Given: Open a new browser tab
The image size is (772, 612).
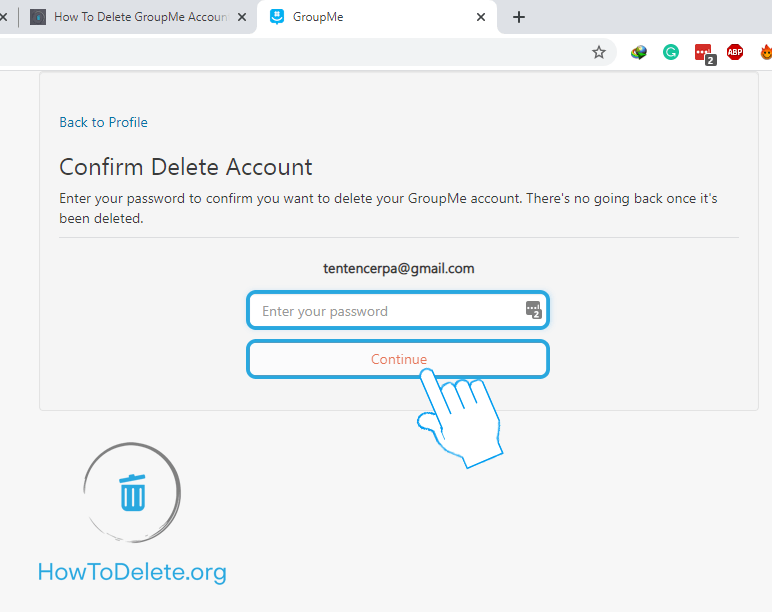Looking at the screenshot, I should click(x=518, y=17).
